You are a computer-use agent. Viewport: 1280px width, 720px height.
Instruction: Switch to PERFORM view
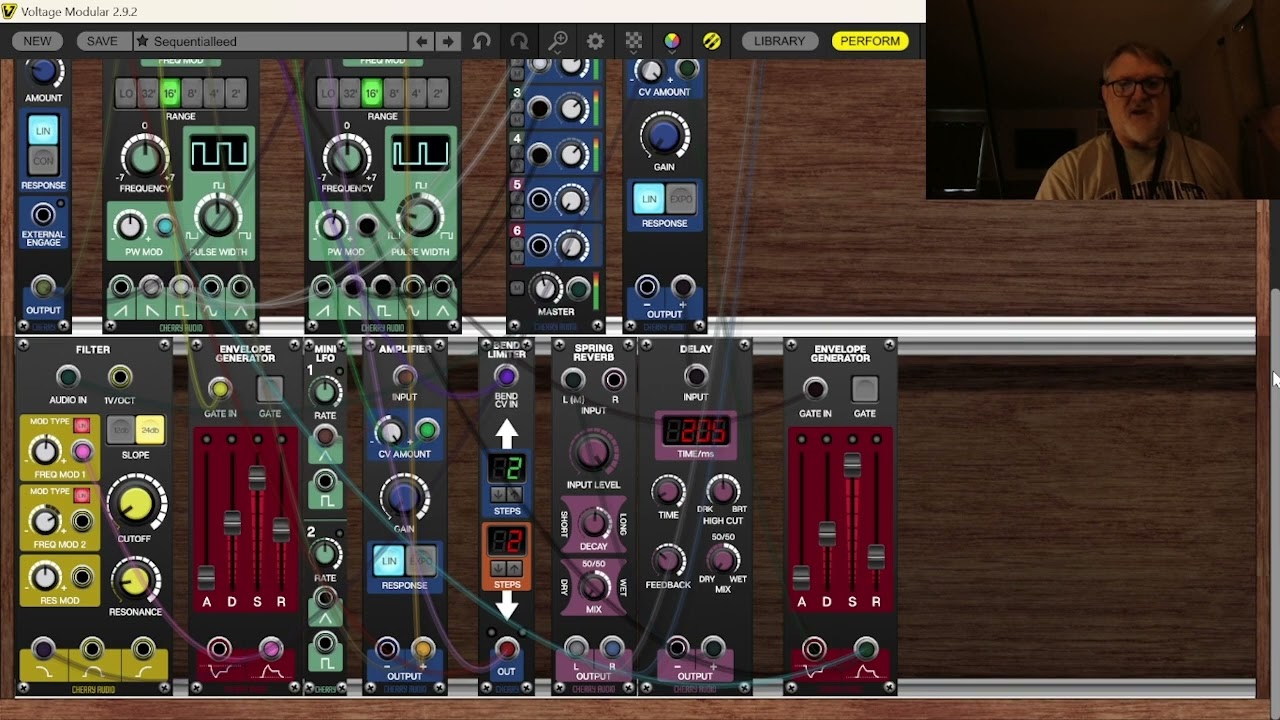(870, 41)
